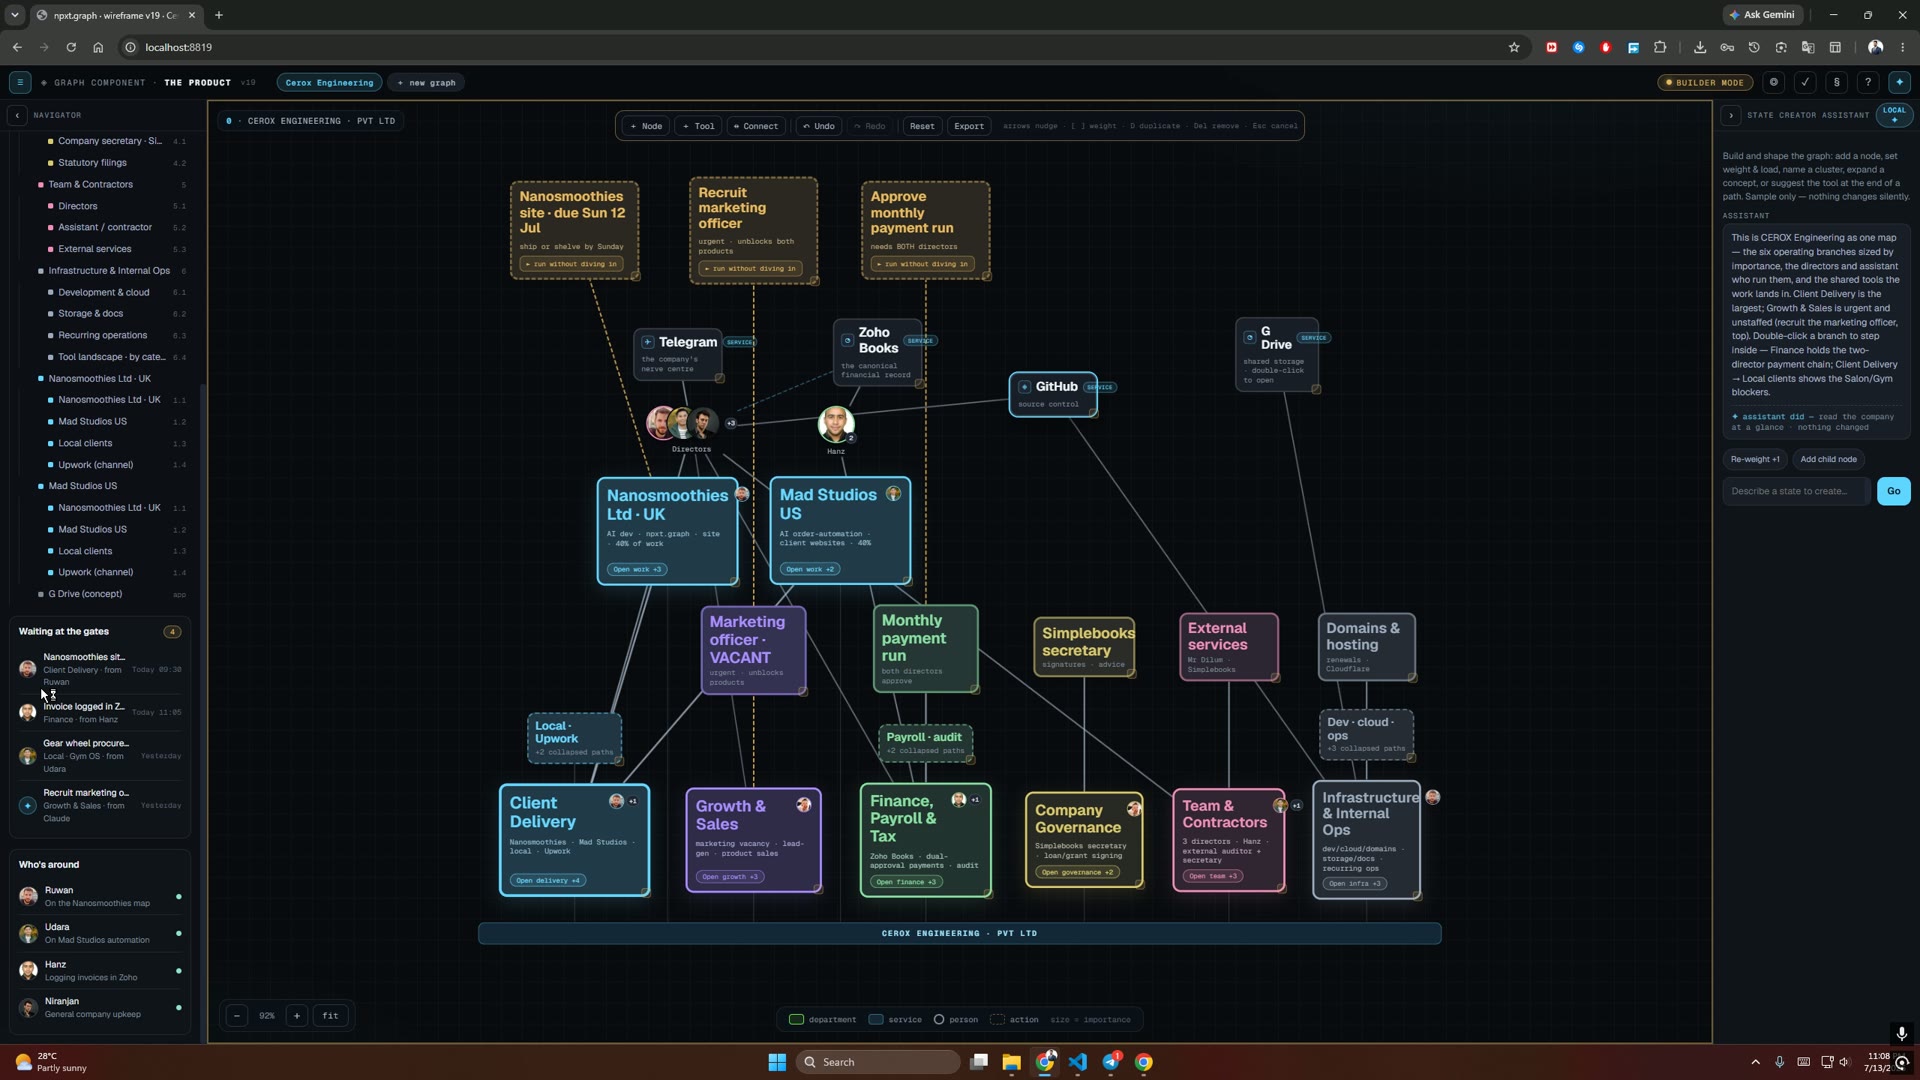Click the avatar on the Mad Studios US card
1920x1080 pixels.
click(894, 493)
